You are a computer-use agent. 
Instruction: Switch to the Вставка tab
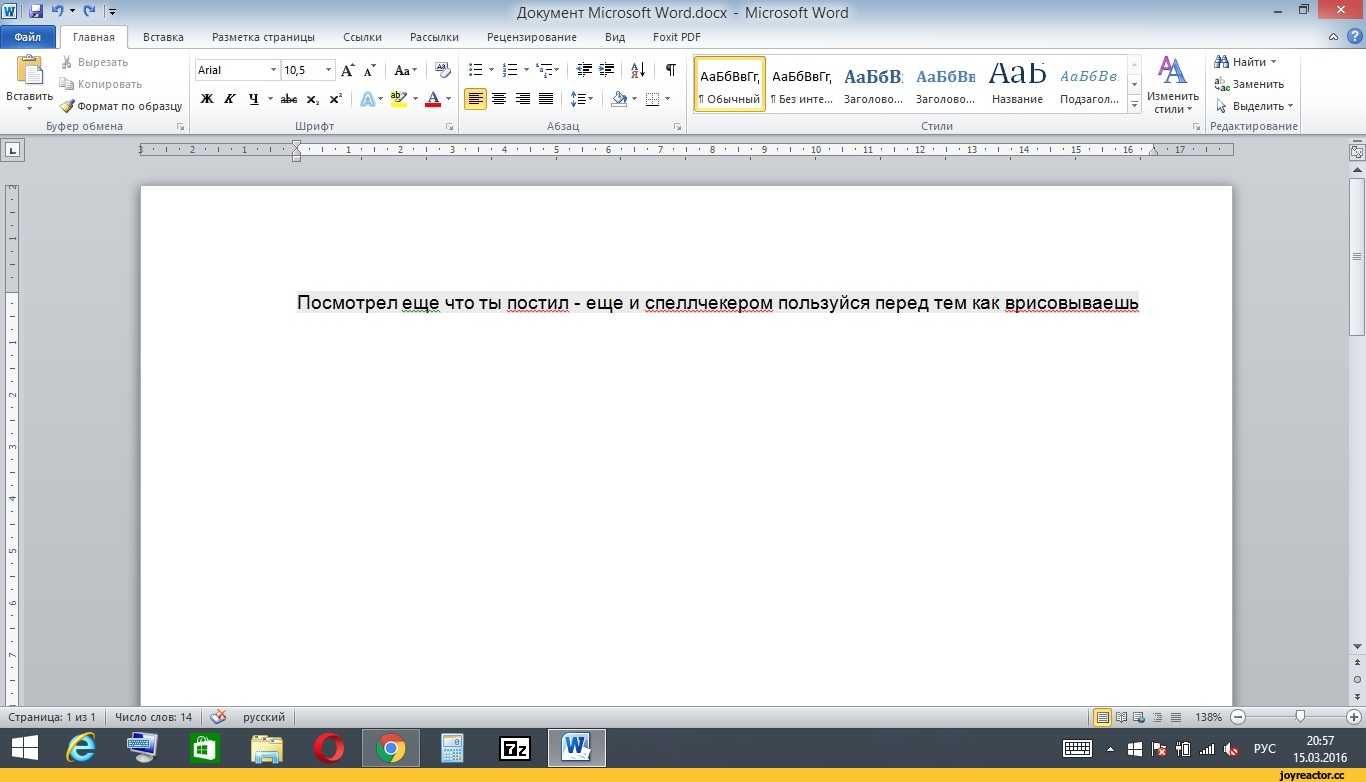(163, 37)
